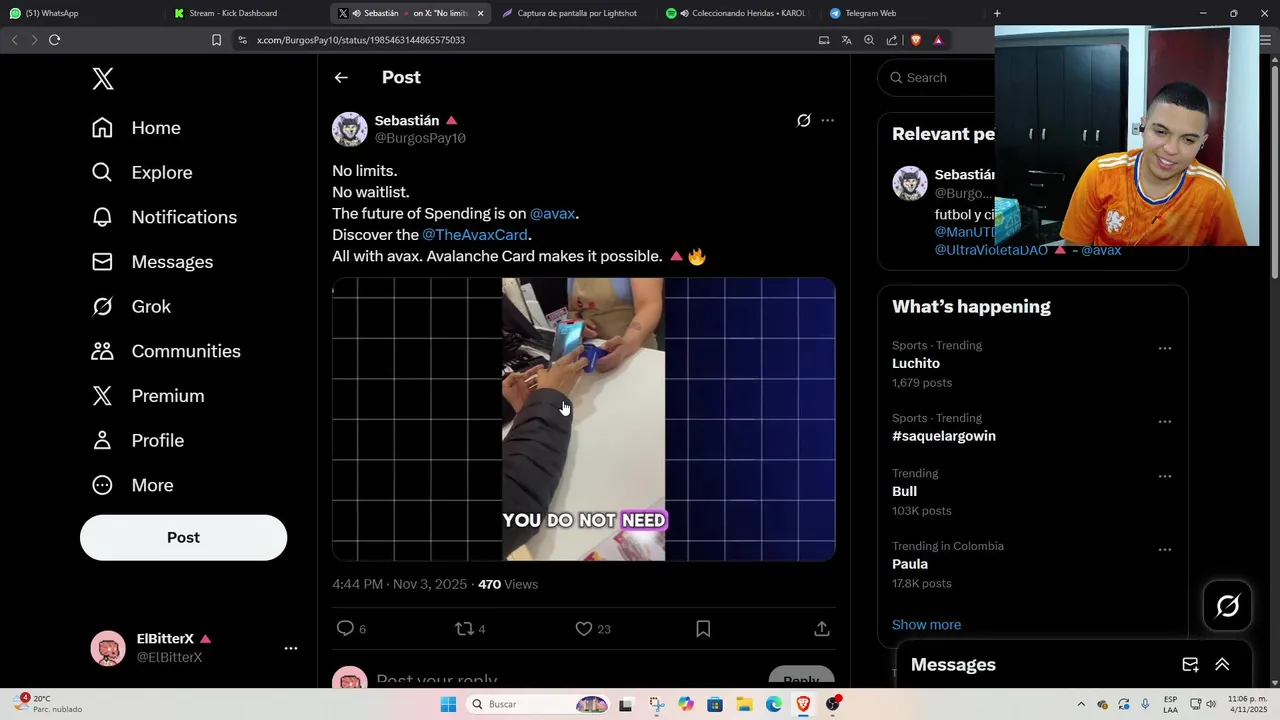Open ElBitterX account options menu
The height and width of the screenshot is (720, 1280).
pos(291,648)
